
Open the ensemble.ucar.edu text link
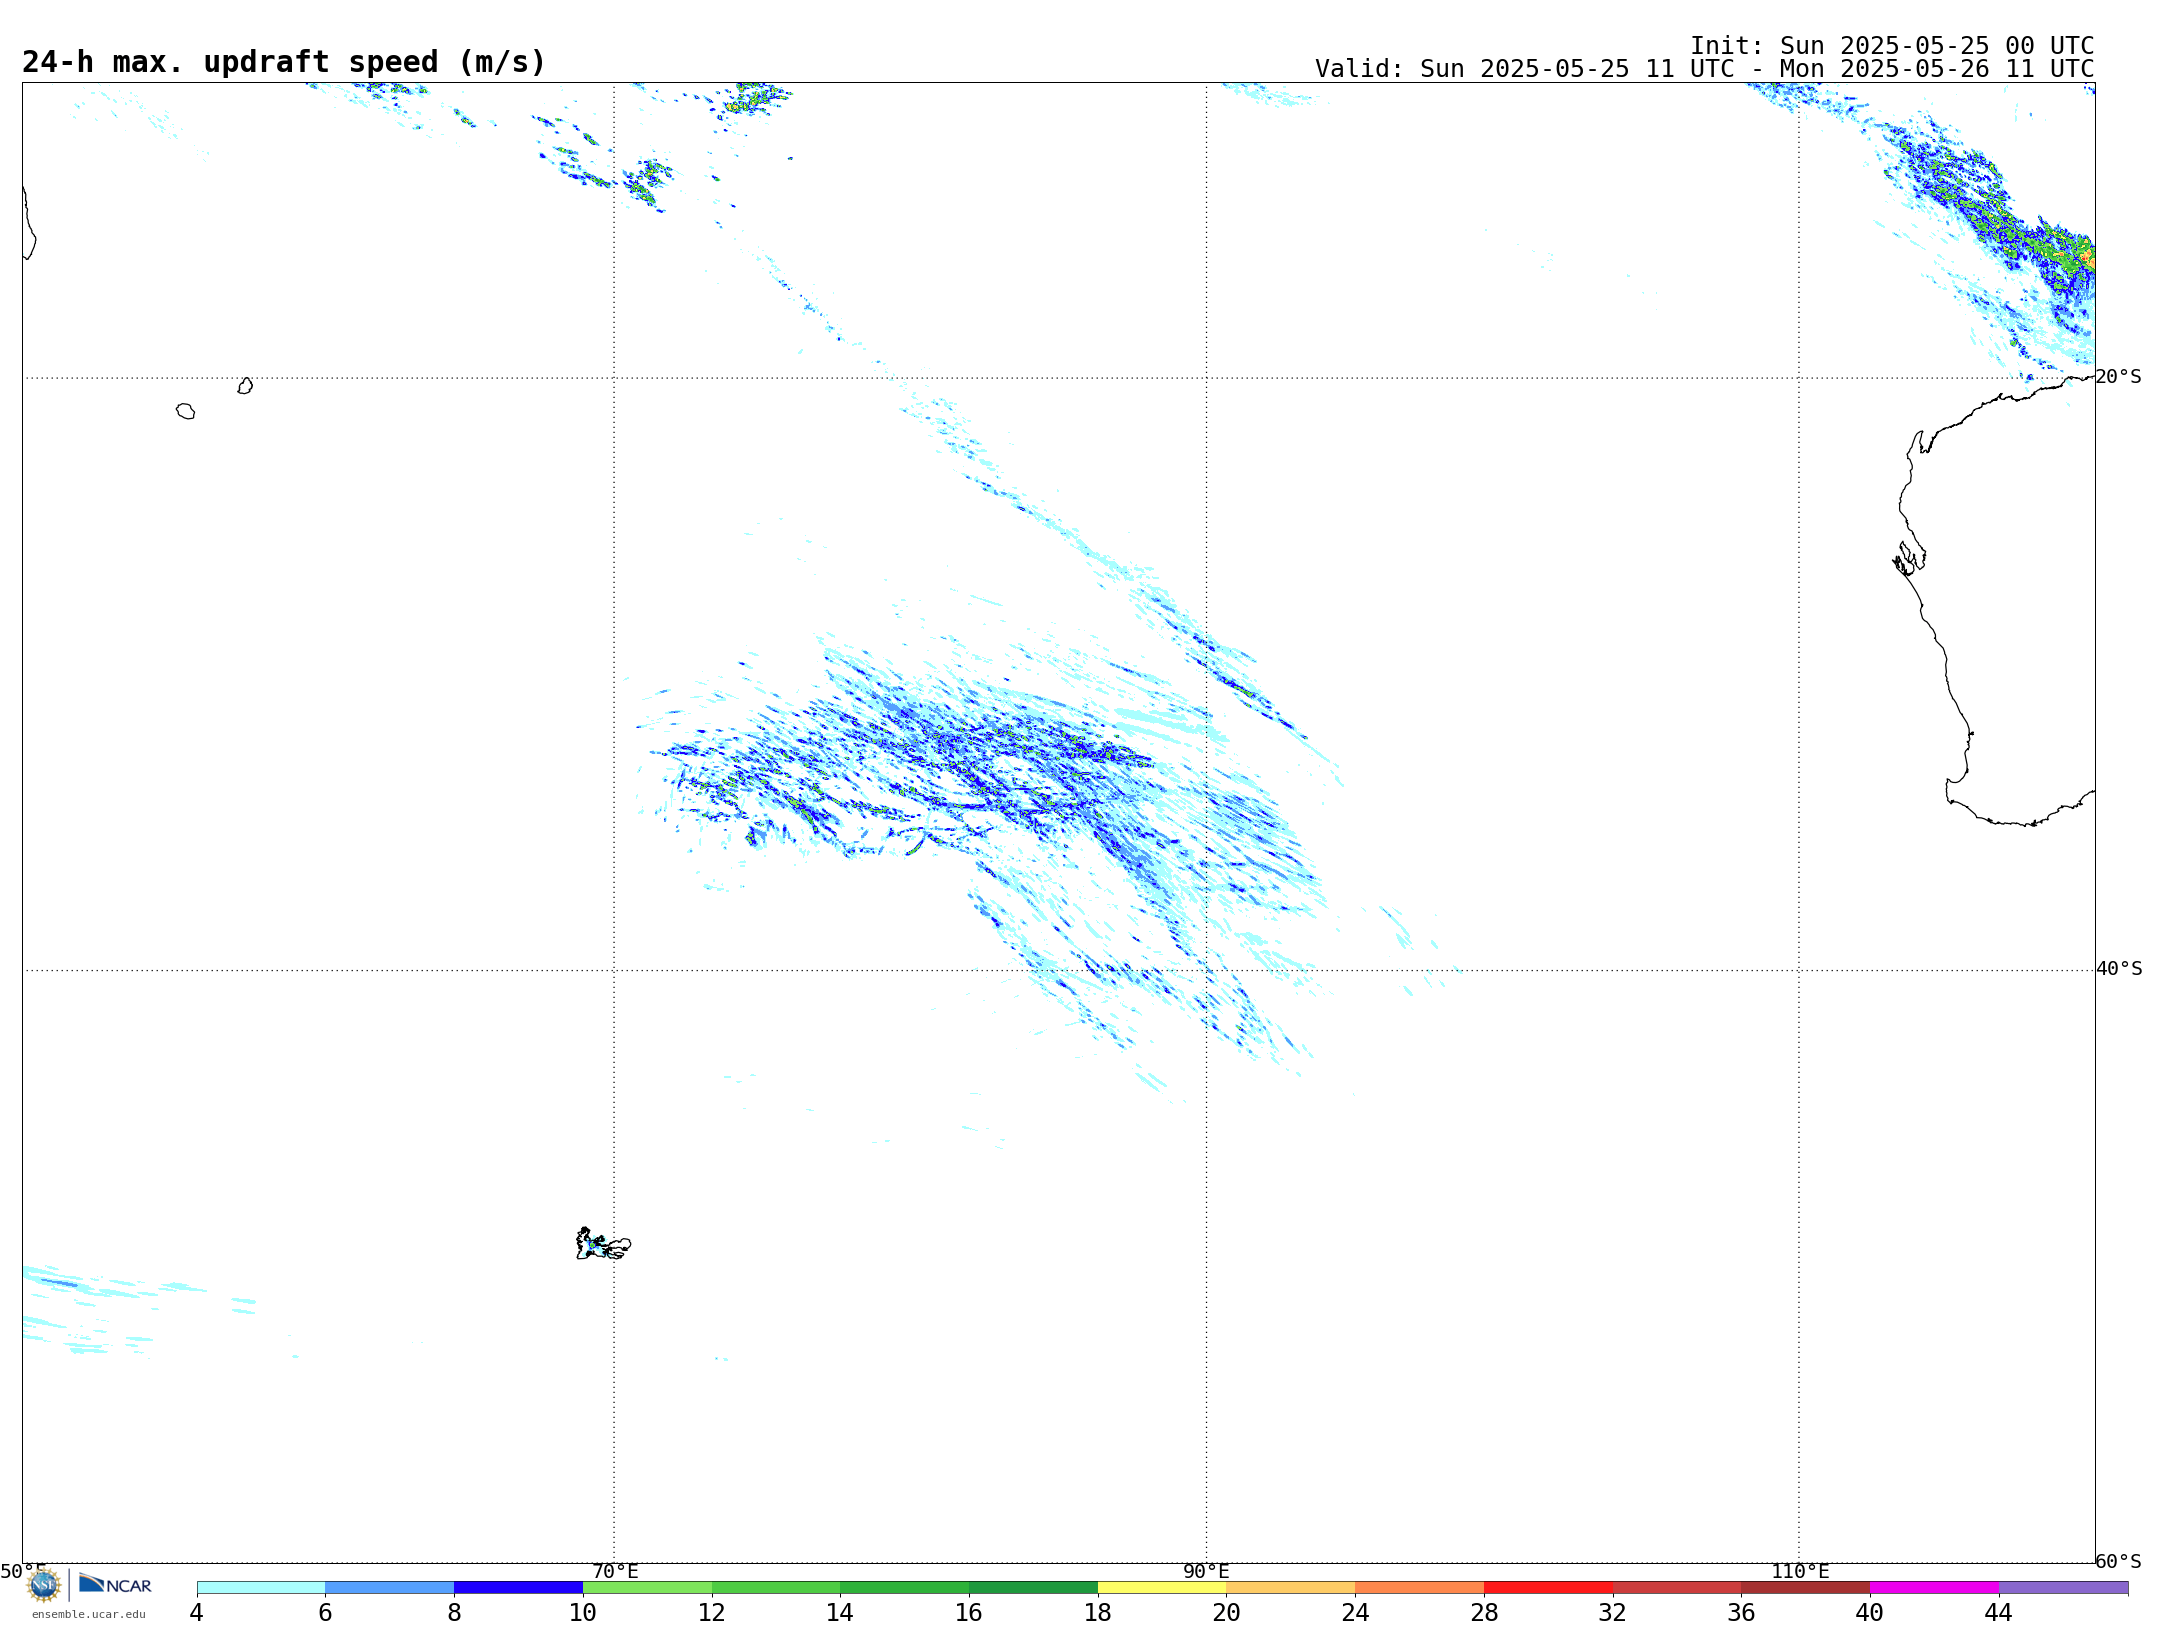pos(89,1614)
